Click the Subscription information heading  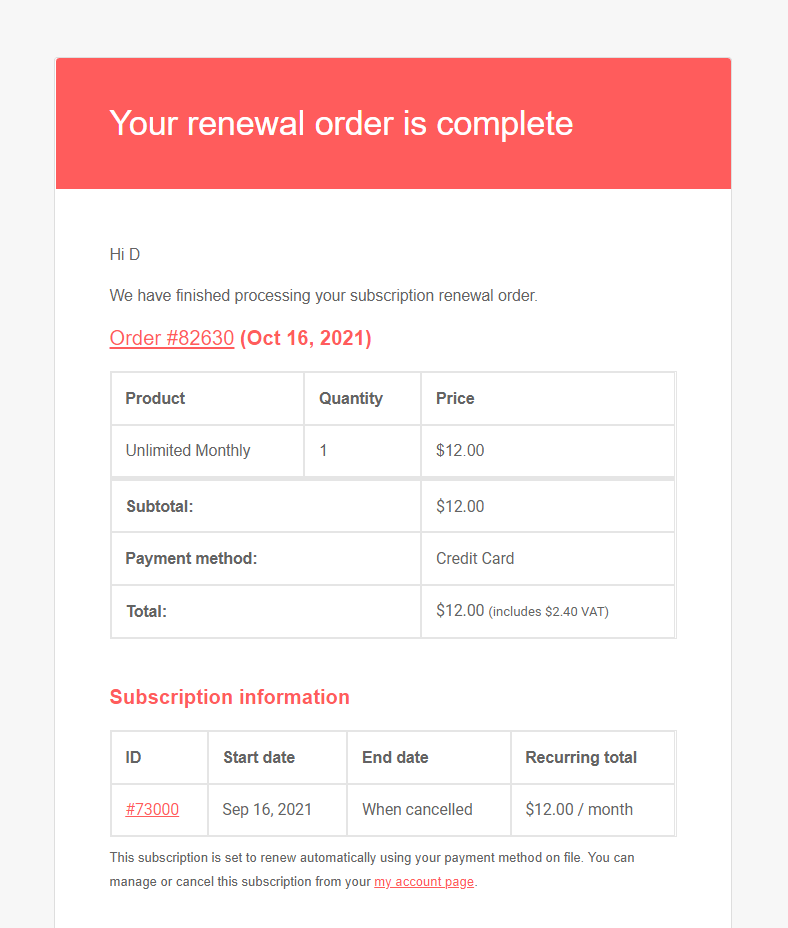(229, 697)
